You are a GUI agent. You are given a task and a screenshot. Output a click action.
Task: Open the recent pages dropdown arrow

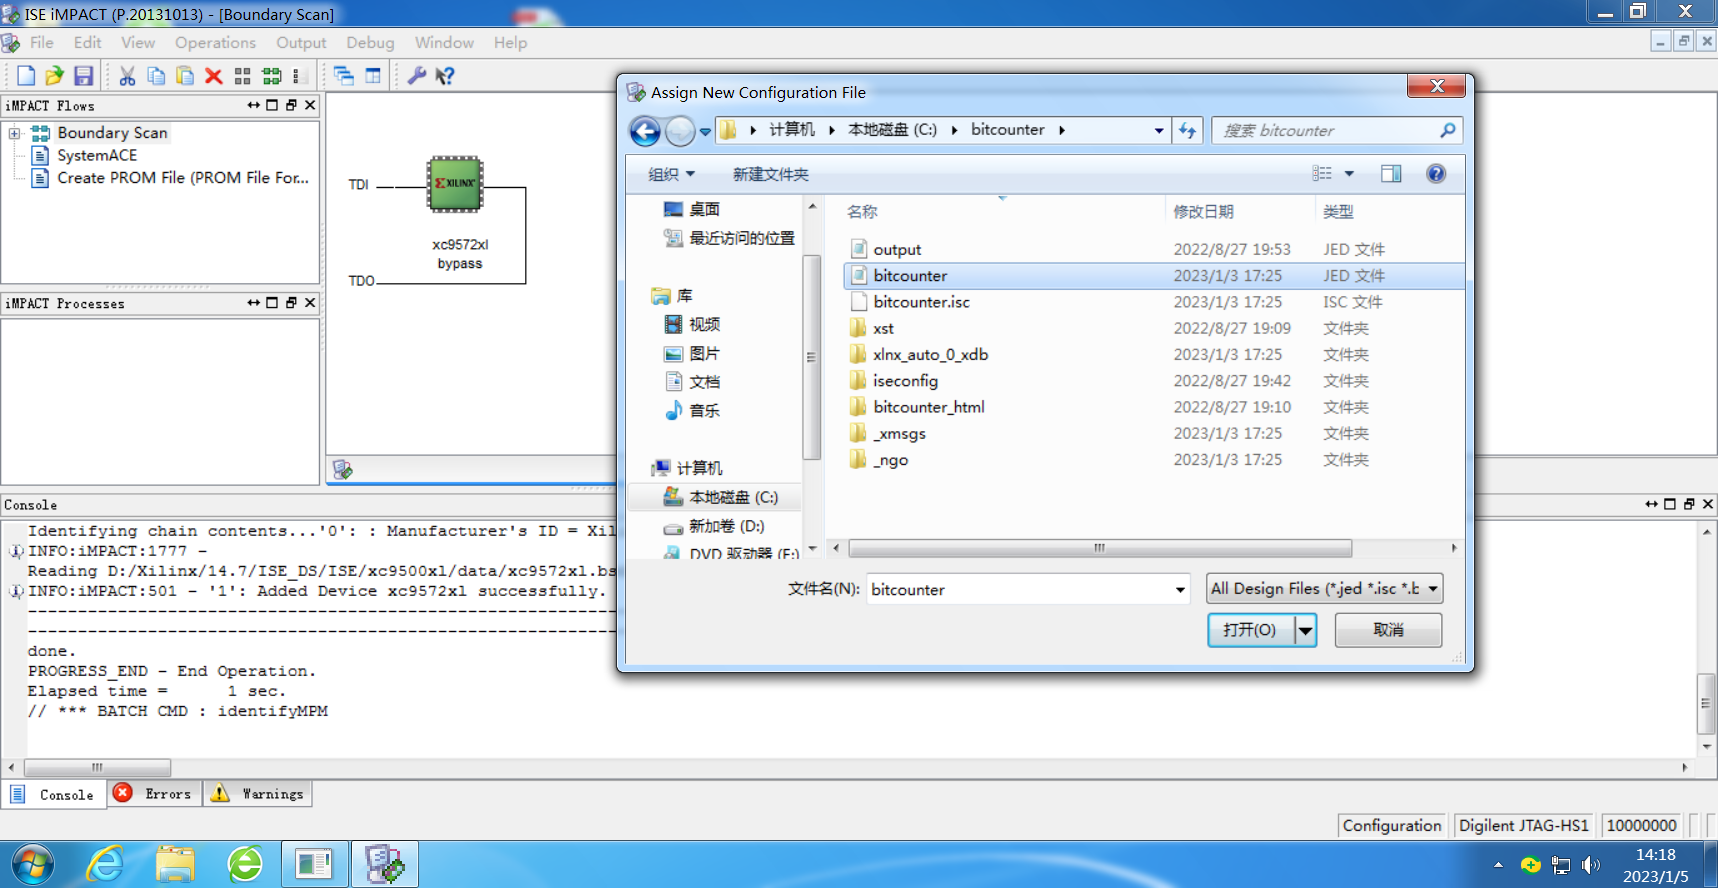tap(705, 131)
